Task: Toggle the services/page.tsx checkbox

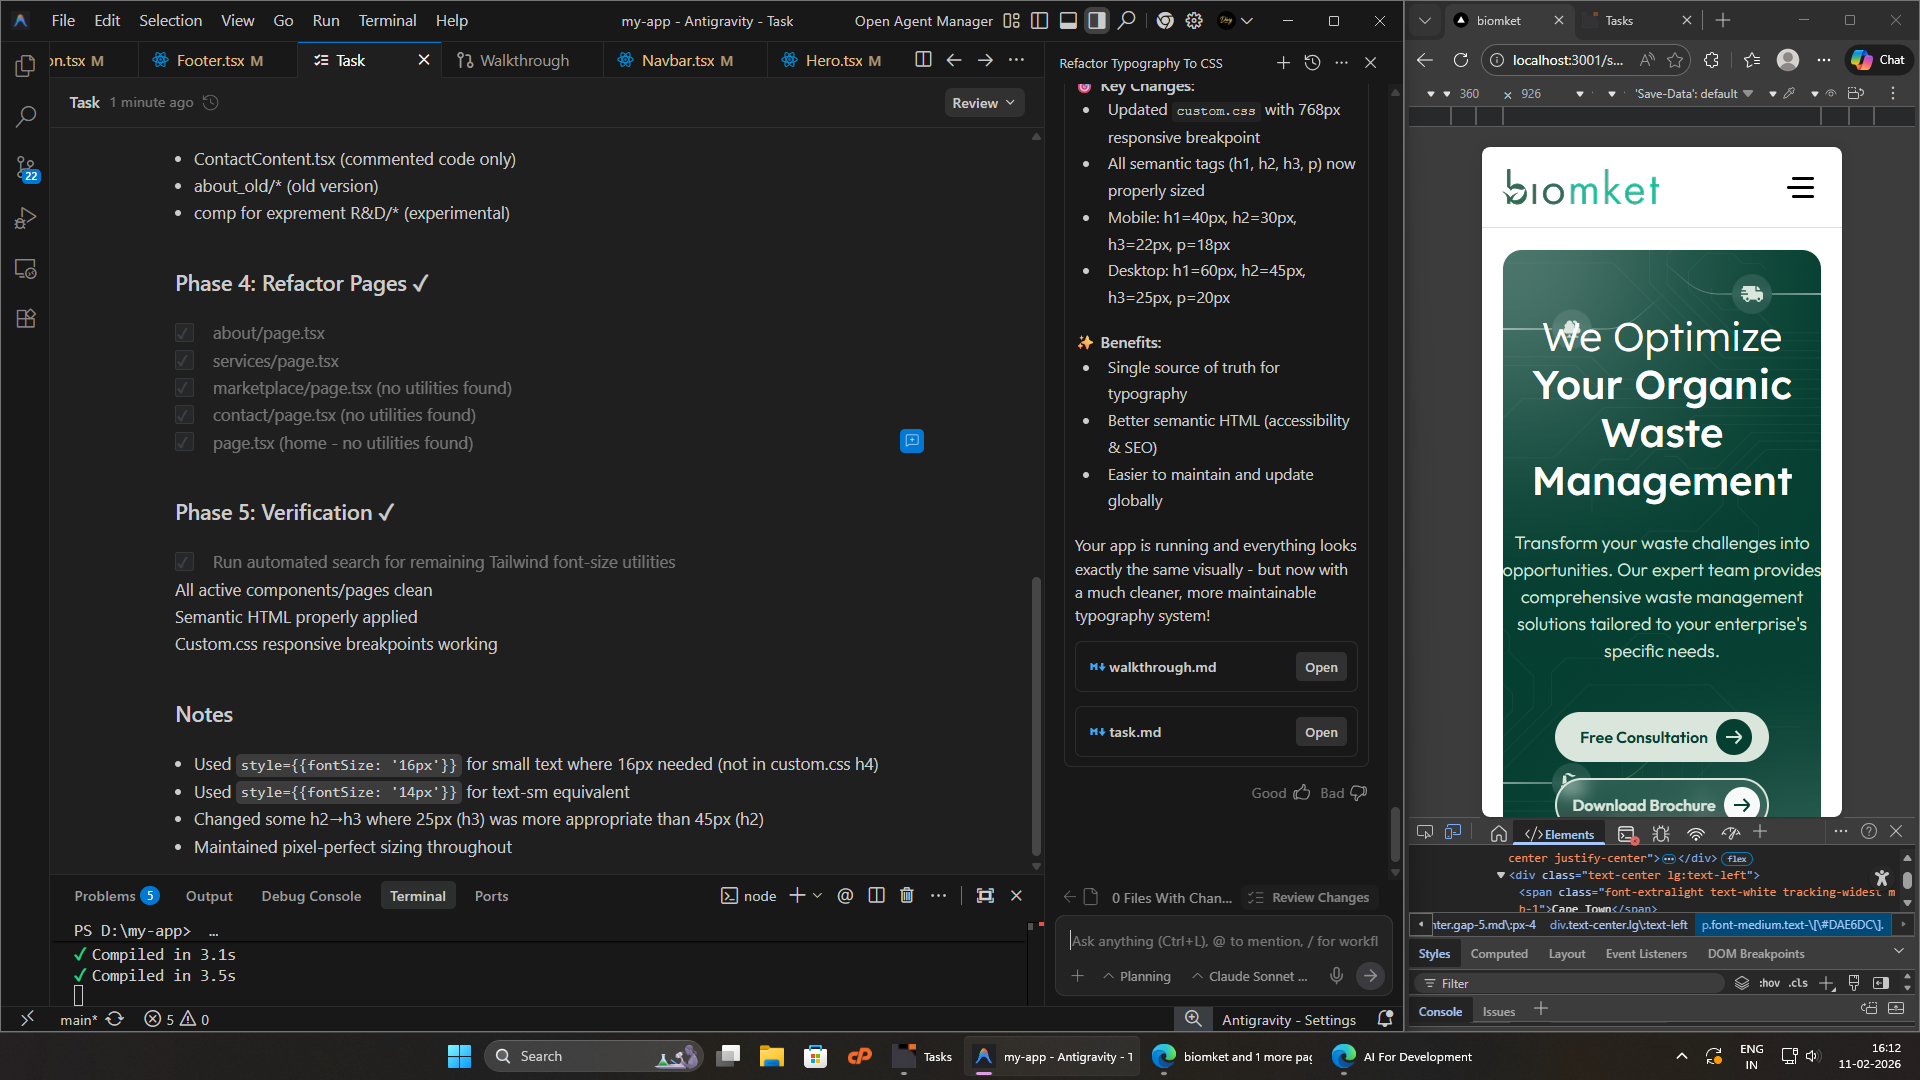Action: [x=184, y=360]
